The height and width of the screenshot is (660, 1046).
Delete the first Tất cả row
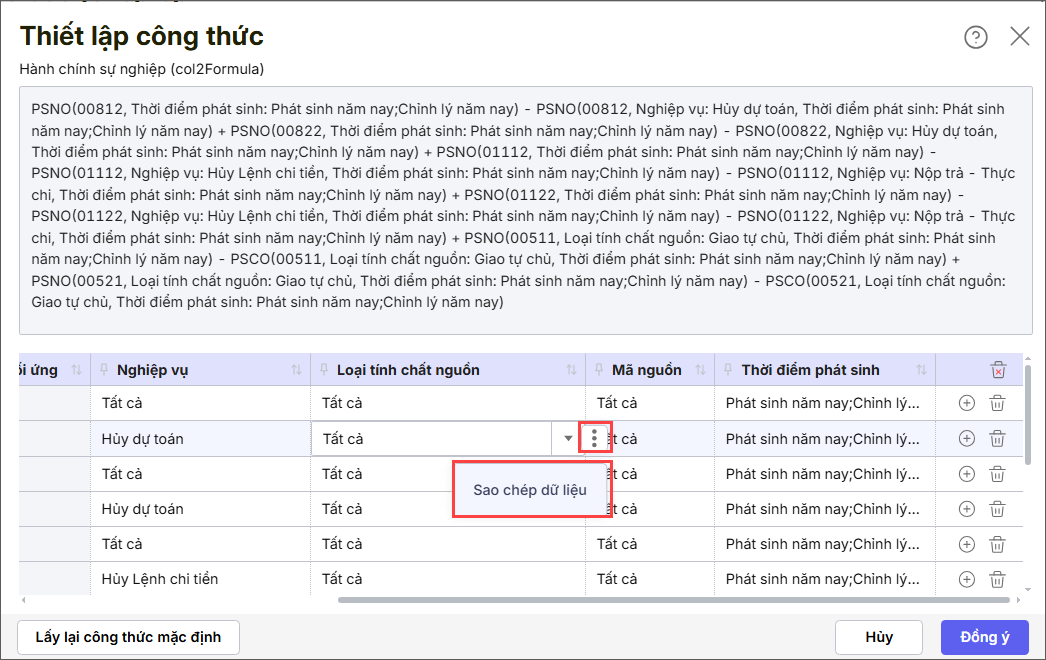(997, 403)
